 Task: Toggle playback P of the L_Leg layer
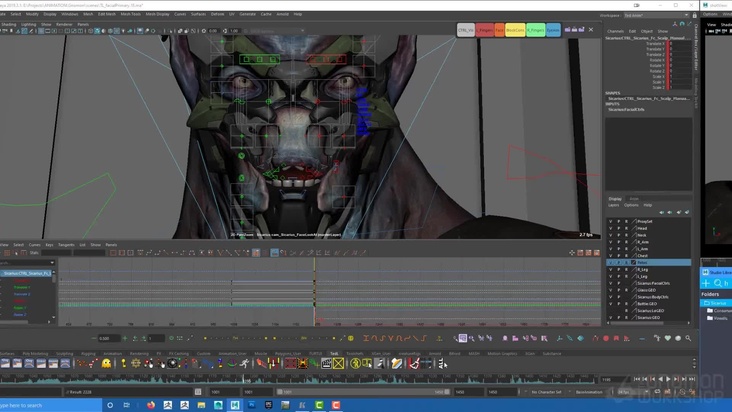coord(619,276)
